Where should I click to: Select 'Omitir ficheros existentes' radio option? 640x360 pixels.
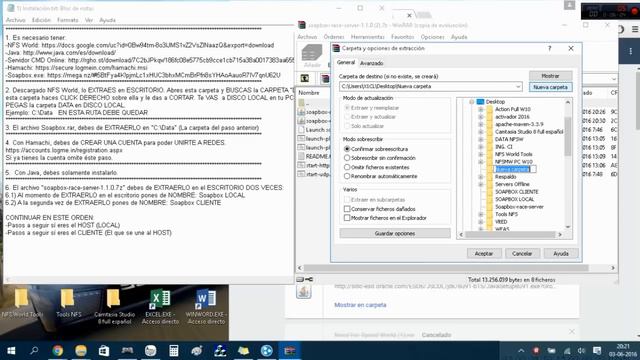pos(347,167)
